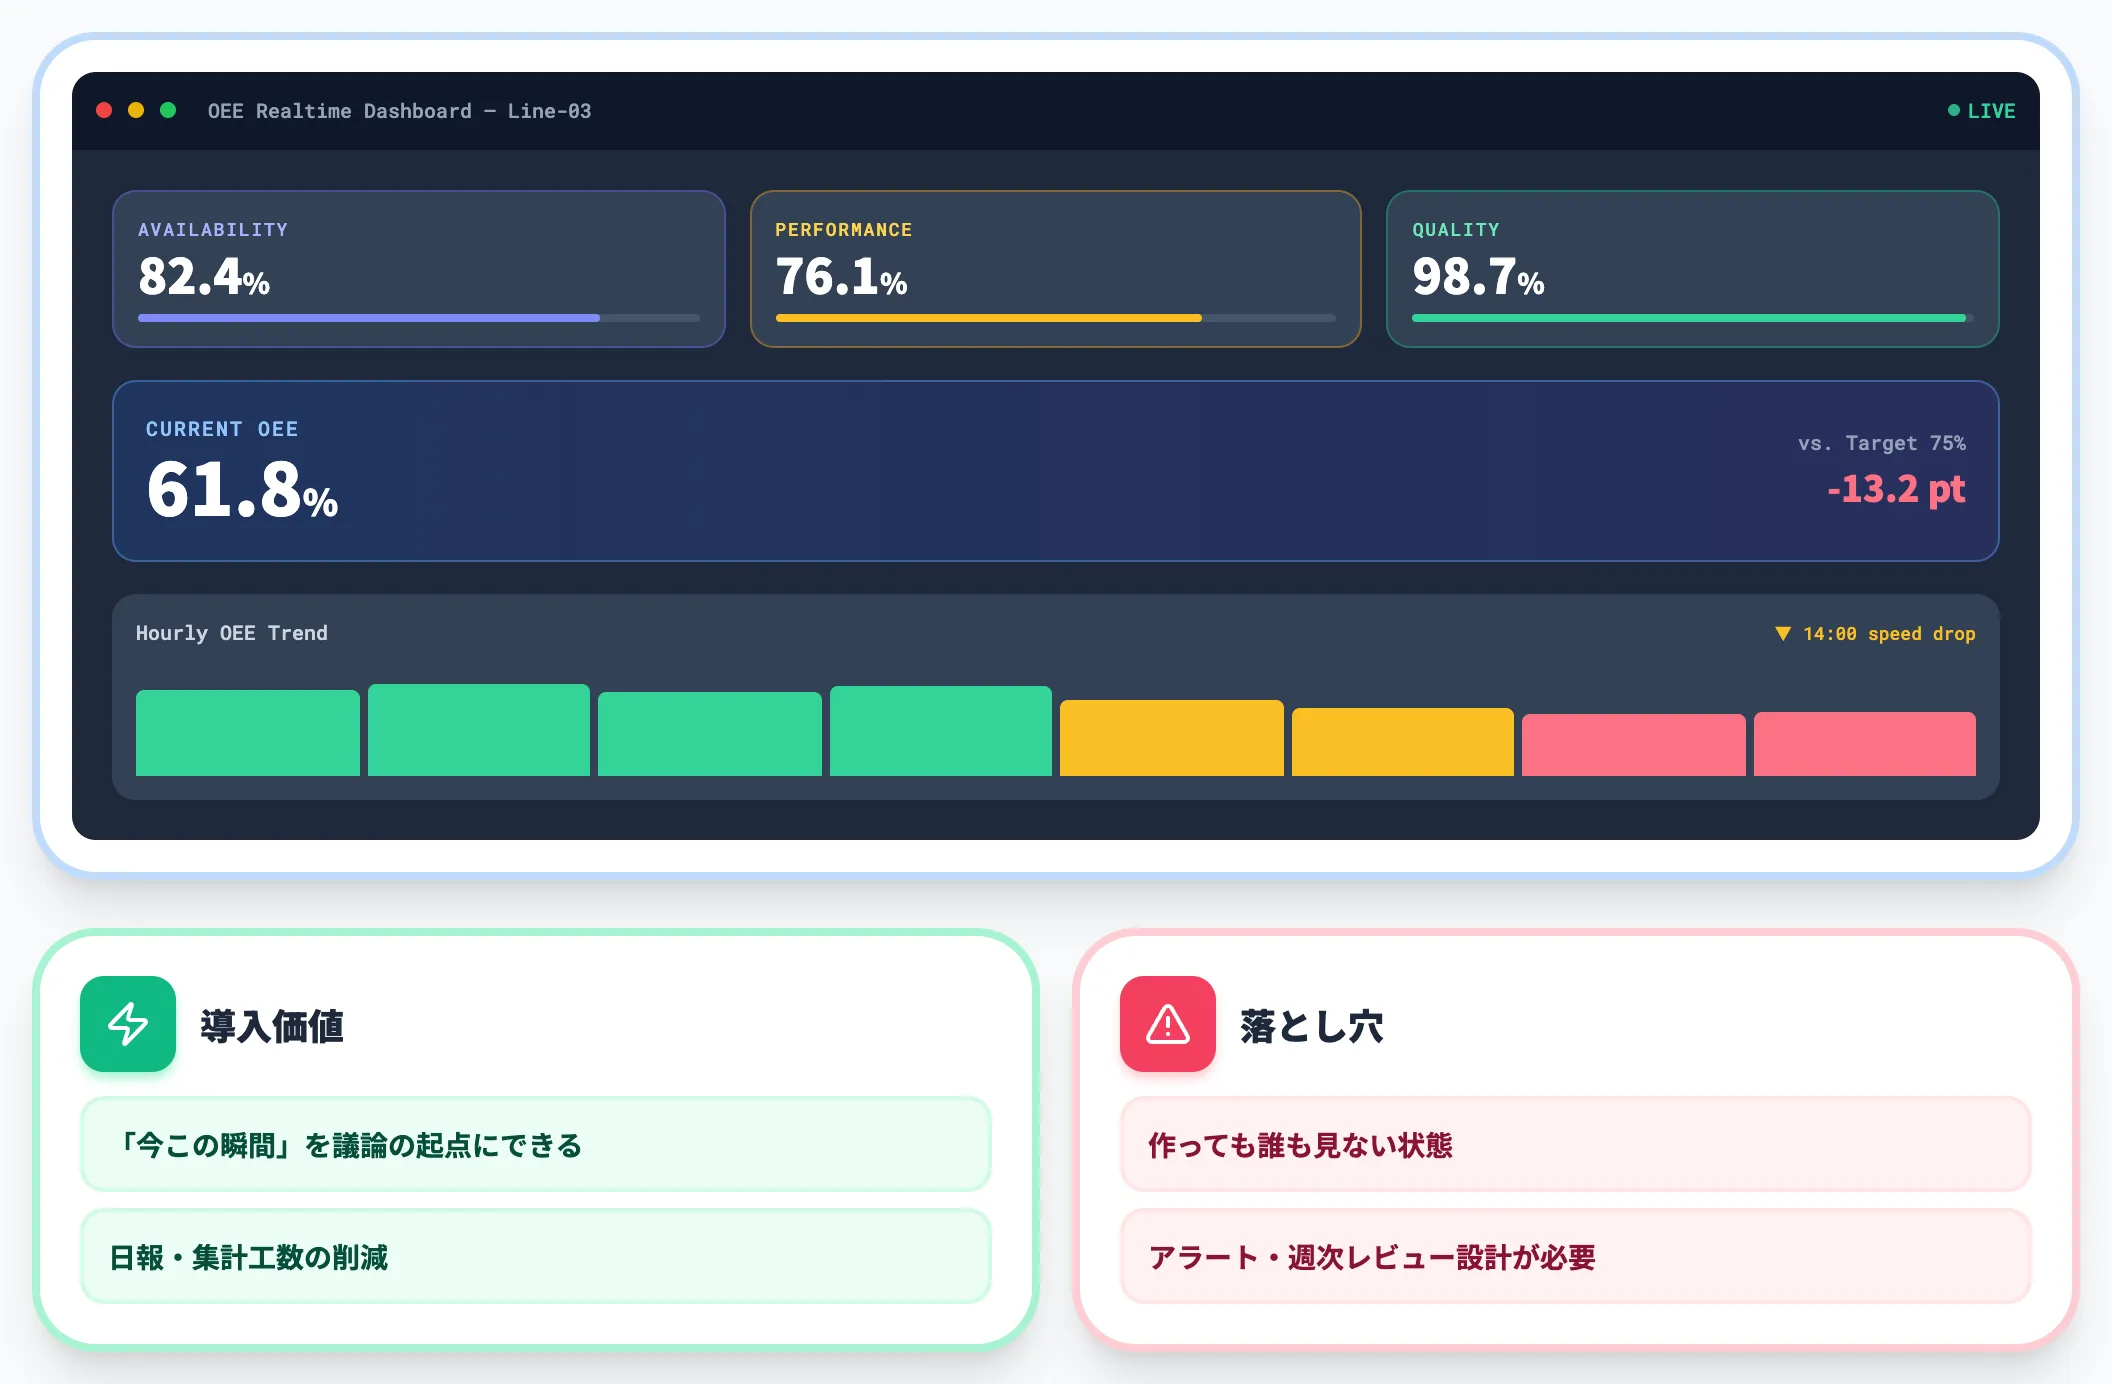The width and height of the screenshot is (2112, 1384).
Task: Select the fourth green hourly trend bar
Action: click(x=941, y=731)
